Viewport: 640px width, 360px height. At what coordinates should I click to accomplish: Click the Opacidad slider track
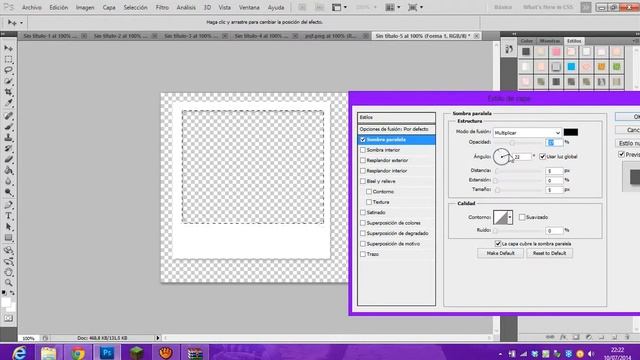pyautogui.click(x=518, y=143)
